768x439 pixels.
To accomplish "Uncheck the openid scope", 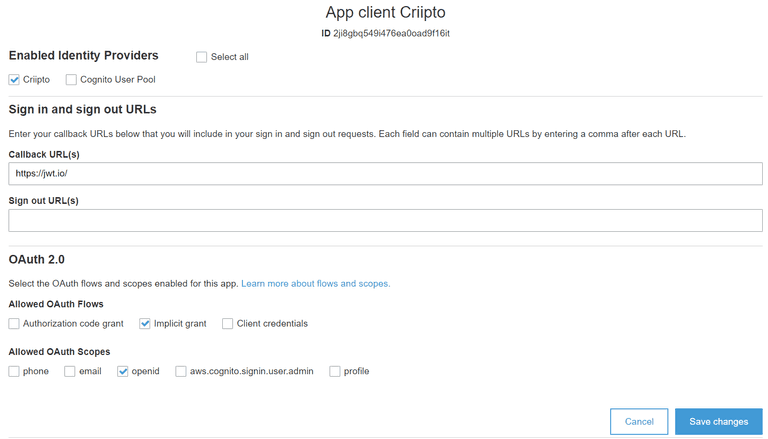I will (122, 371).
